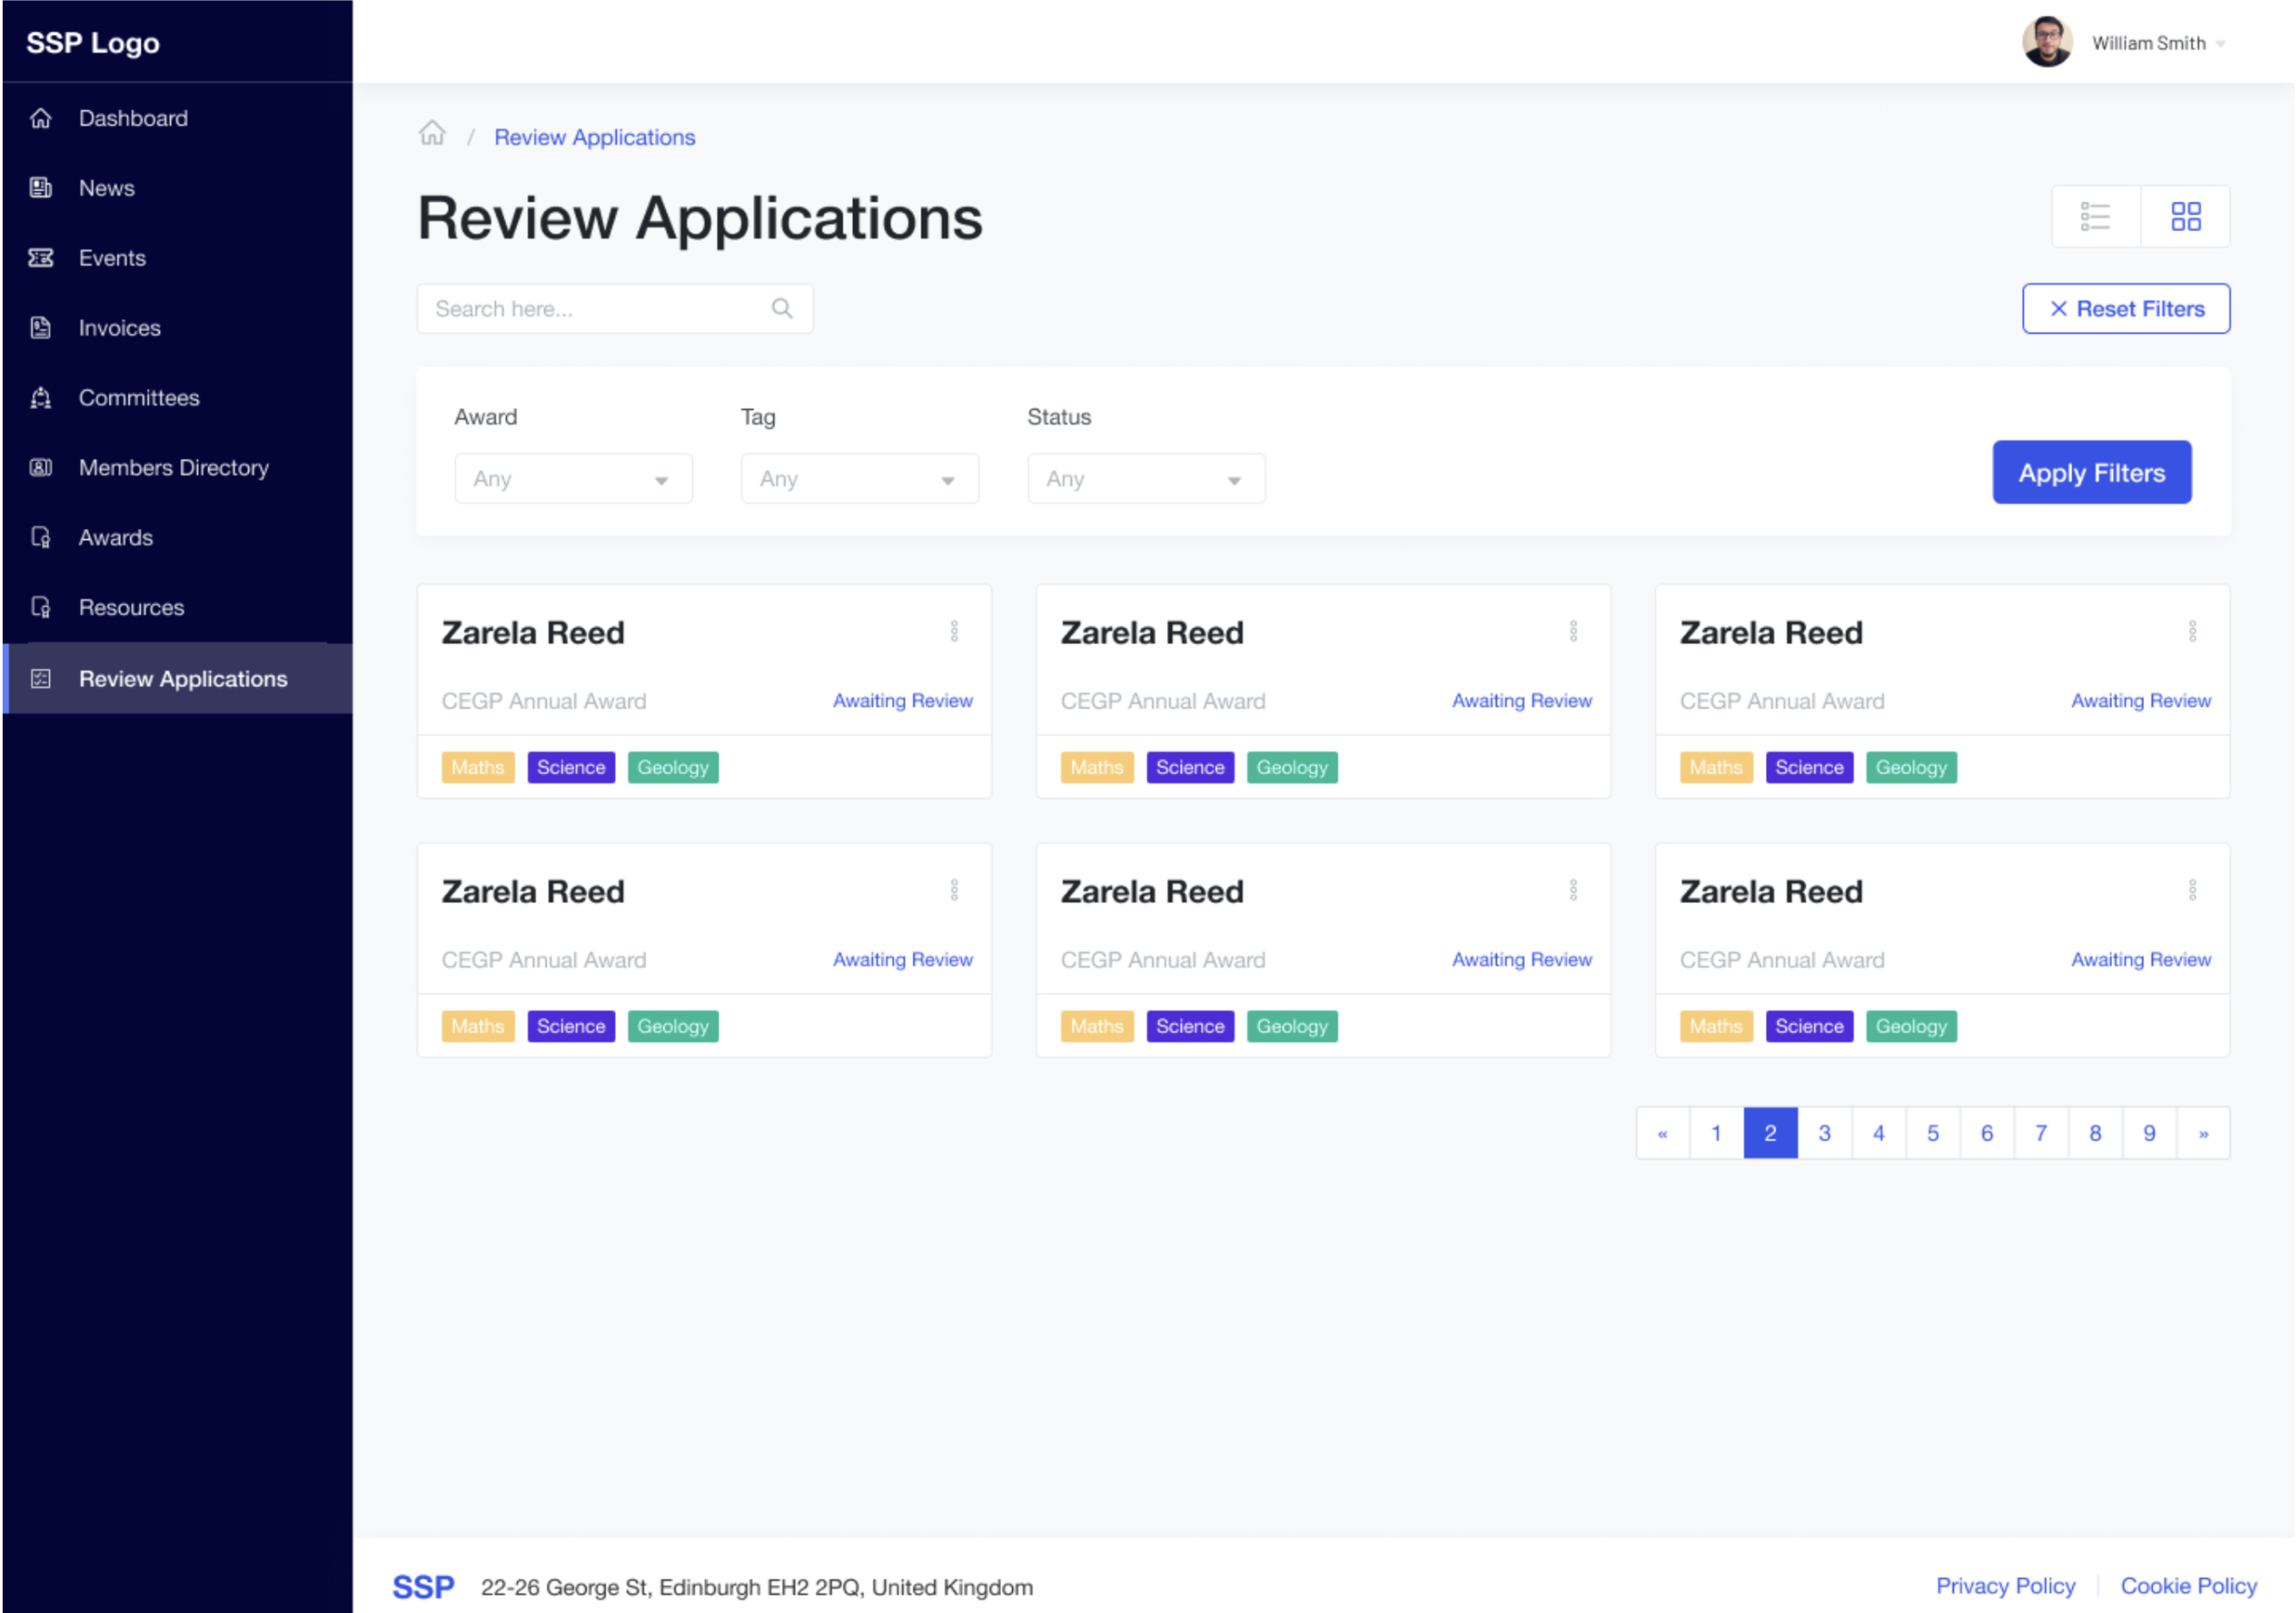This screenshot has width=2296, height=1613.
Task: Expand the Award filter dropdown
Action: click(x=573, y=478)
